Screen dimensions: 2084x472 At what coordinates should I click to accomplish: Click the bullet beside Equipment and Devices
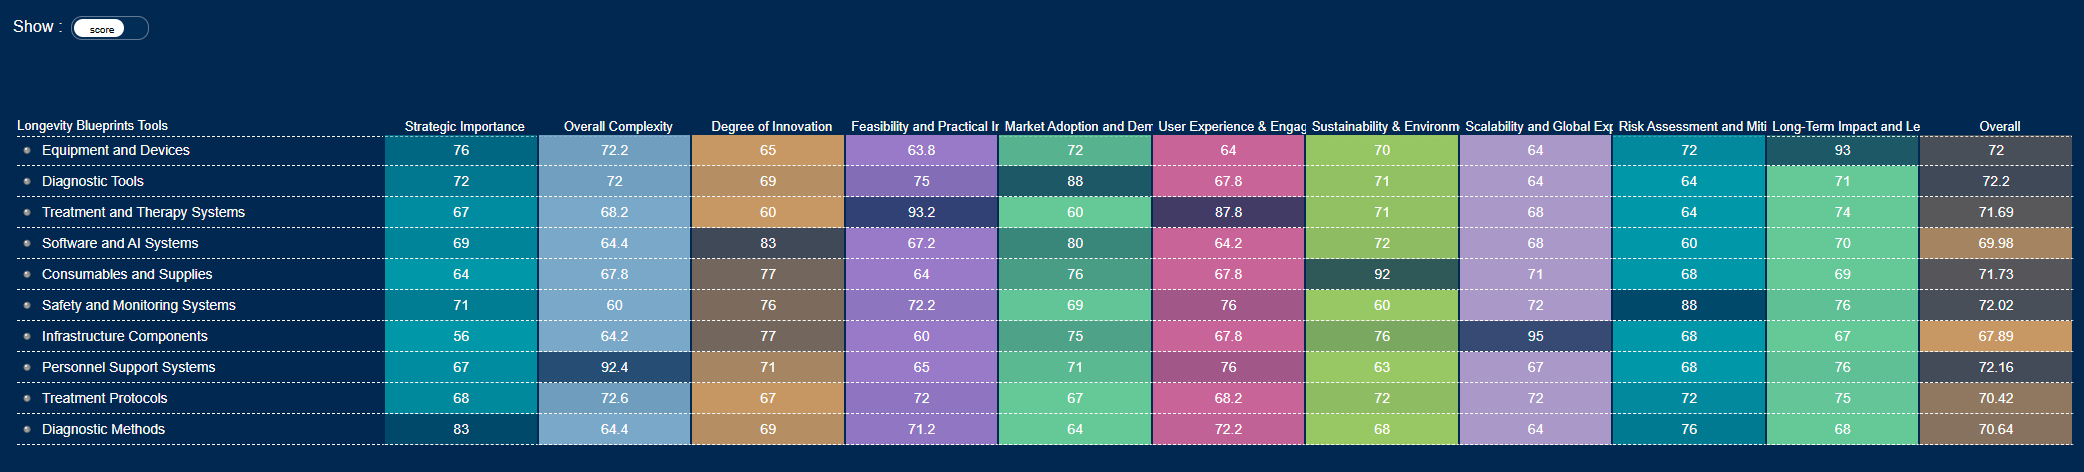27,150
